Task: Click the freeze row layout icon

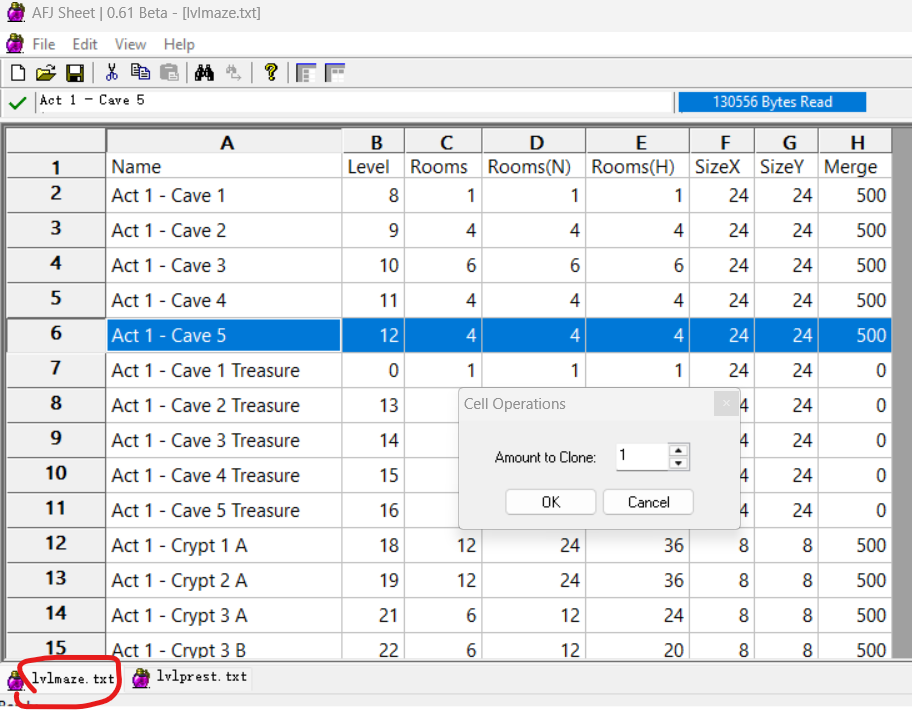Action: (x=335, y=73)
